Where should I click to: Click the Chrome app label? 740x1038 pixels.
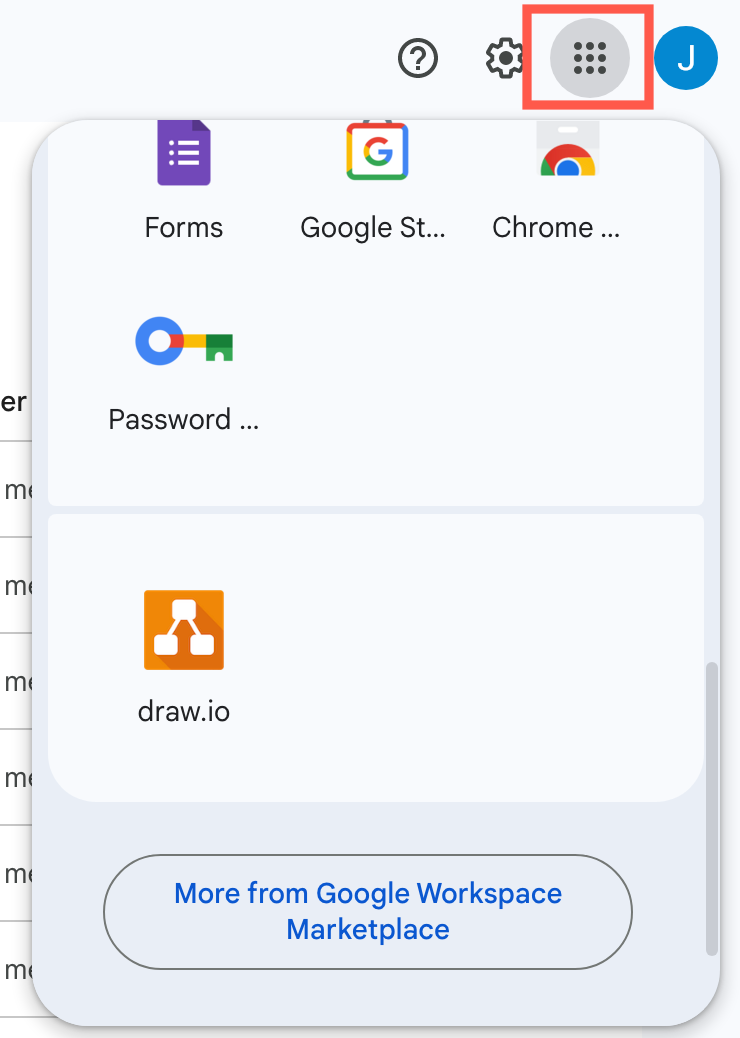click(555, 227)
